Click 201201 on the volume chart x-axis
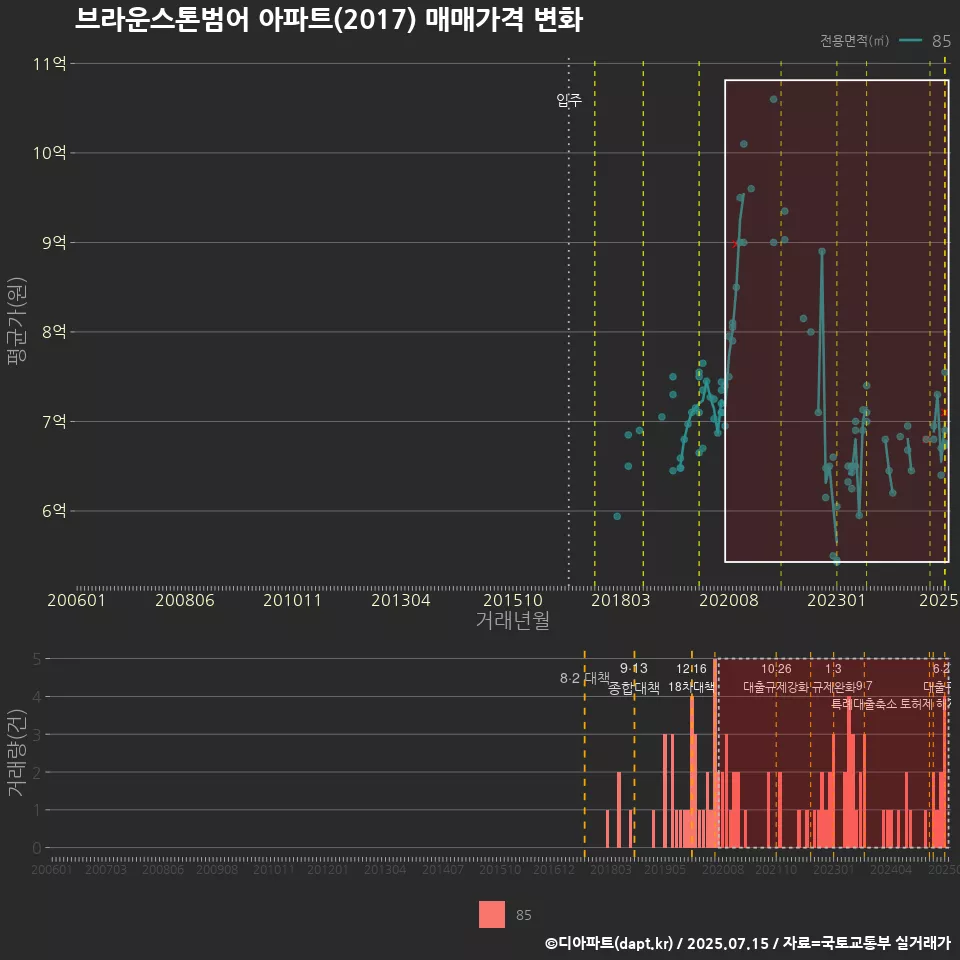 [328, 869]
